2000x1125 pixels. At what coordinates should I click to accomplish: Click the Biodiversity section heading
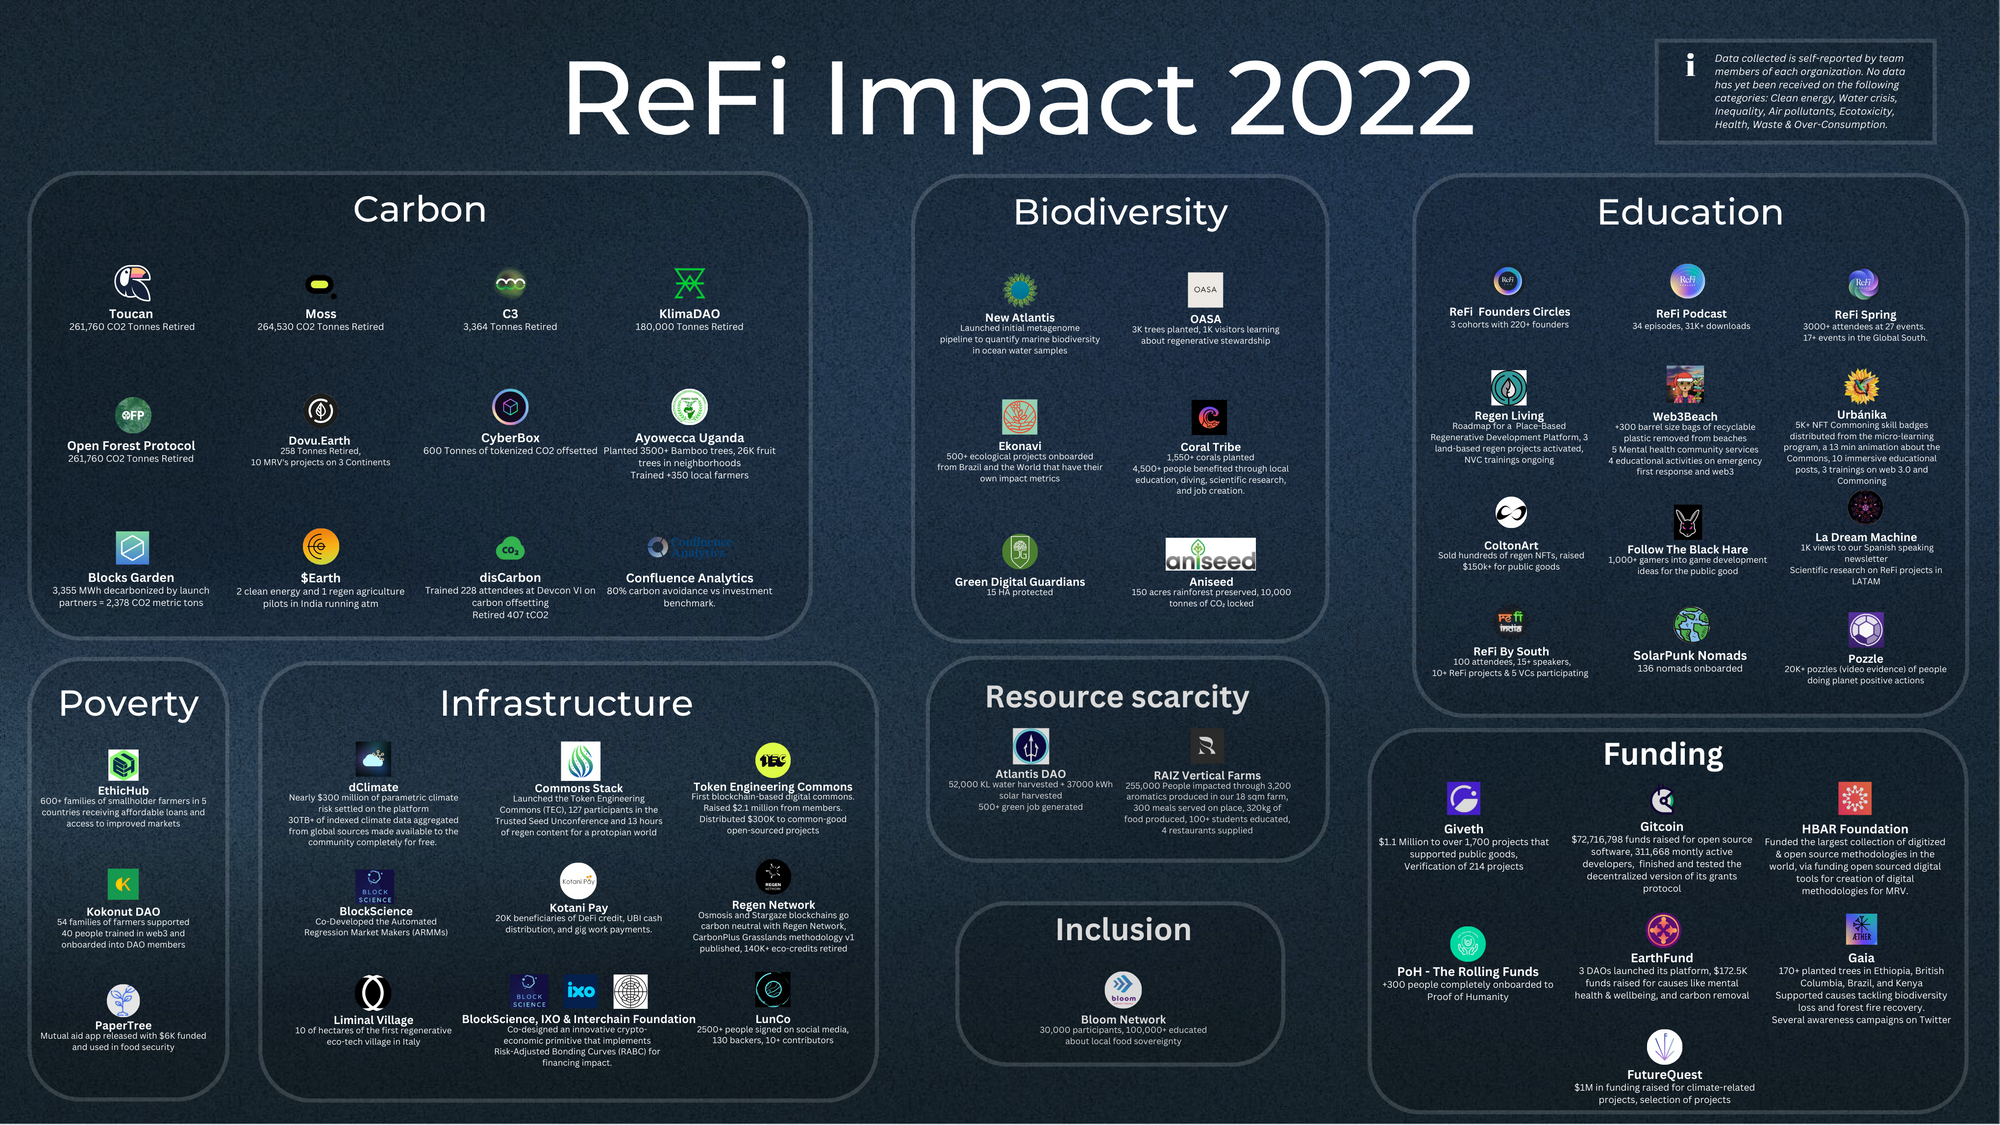[1120, 212]
